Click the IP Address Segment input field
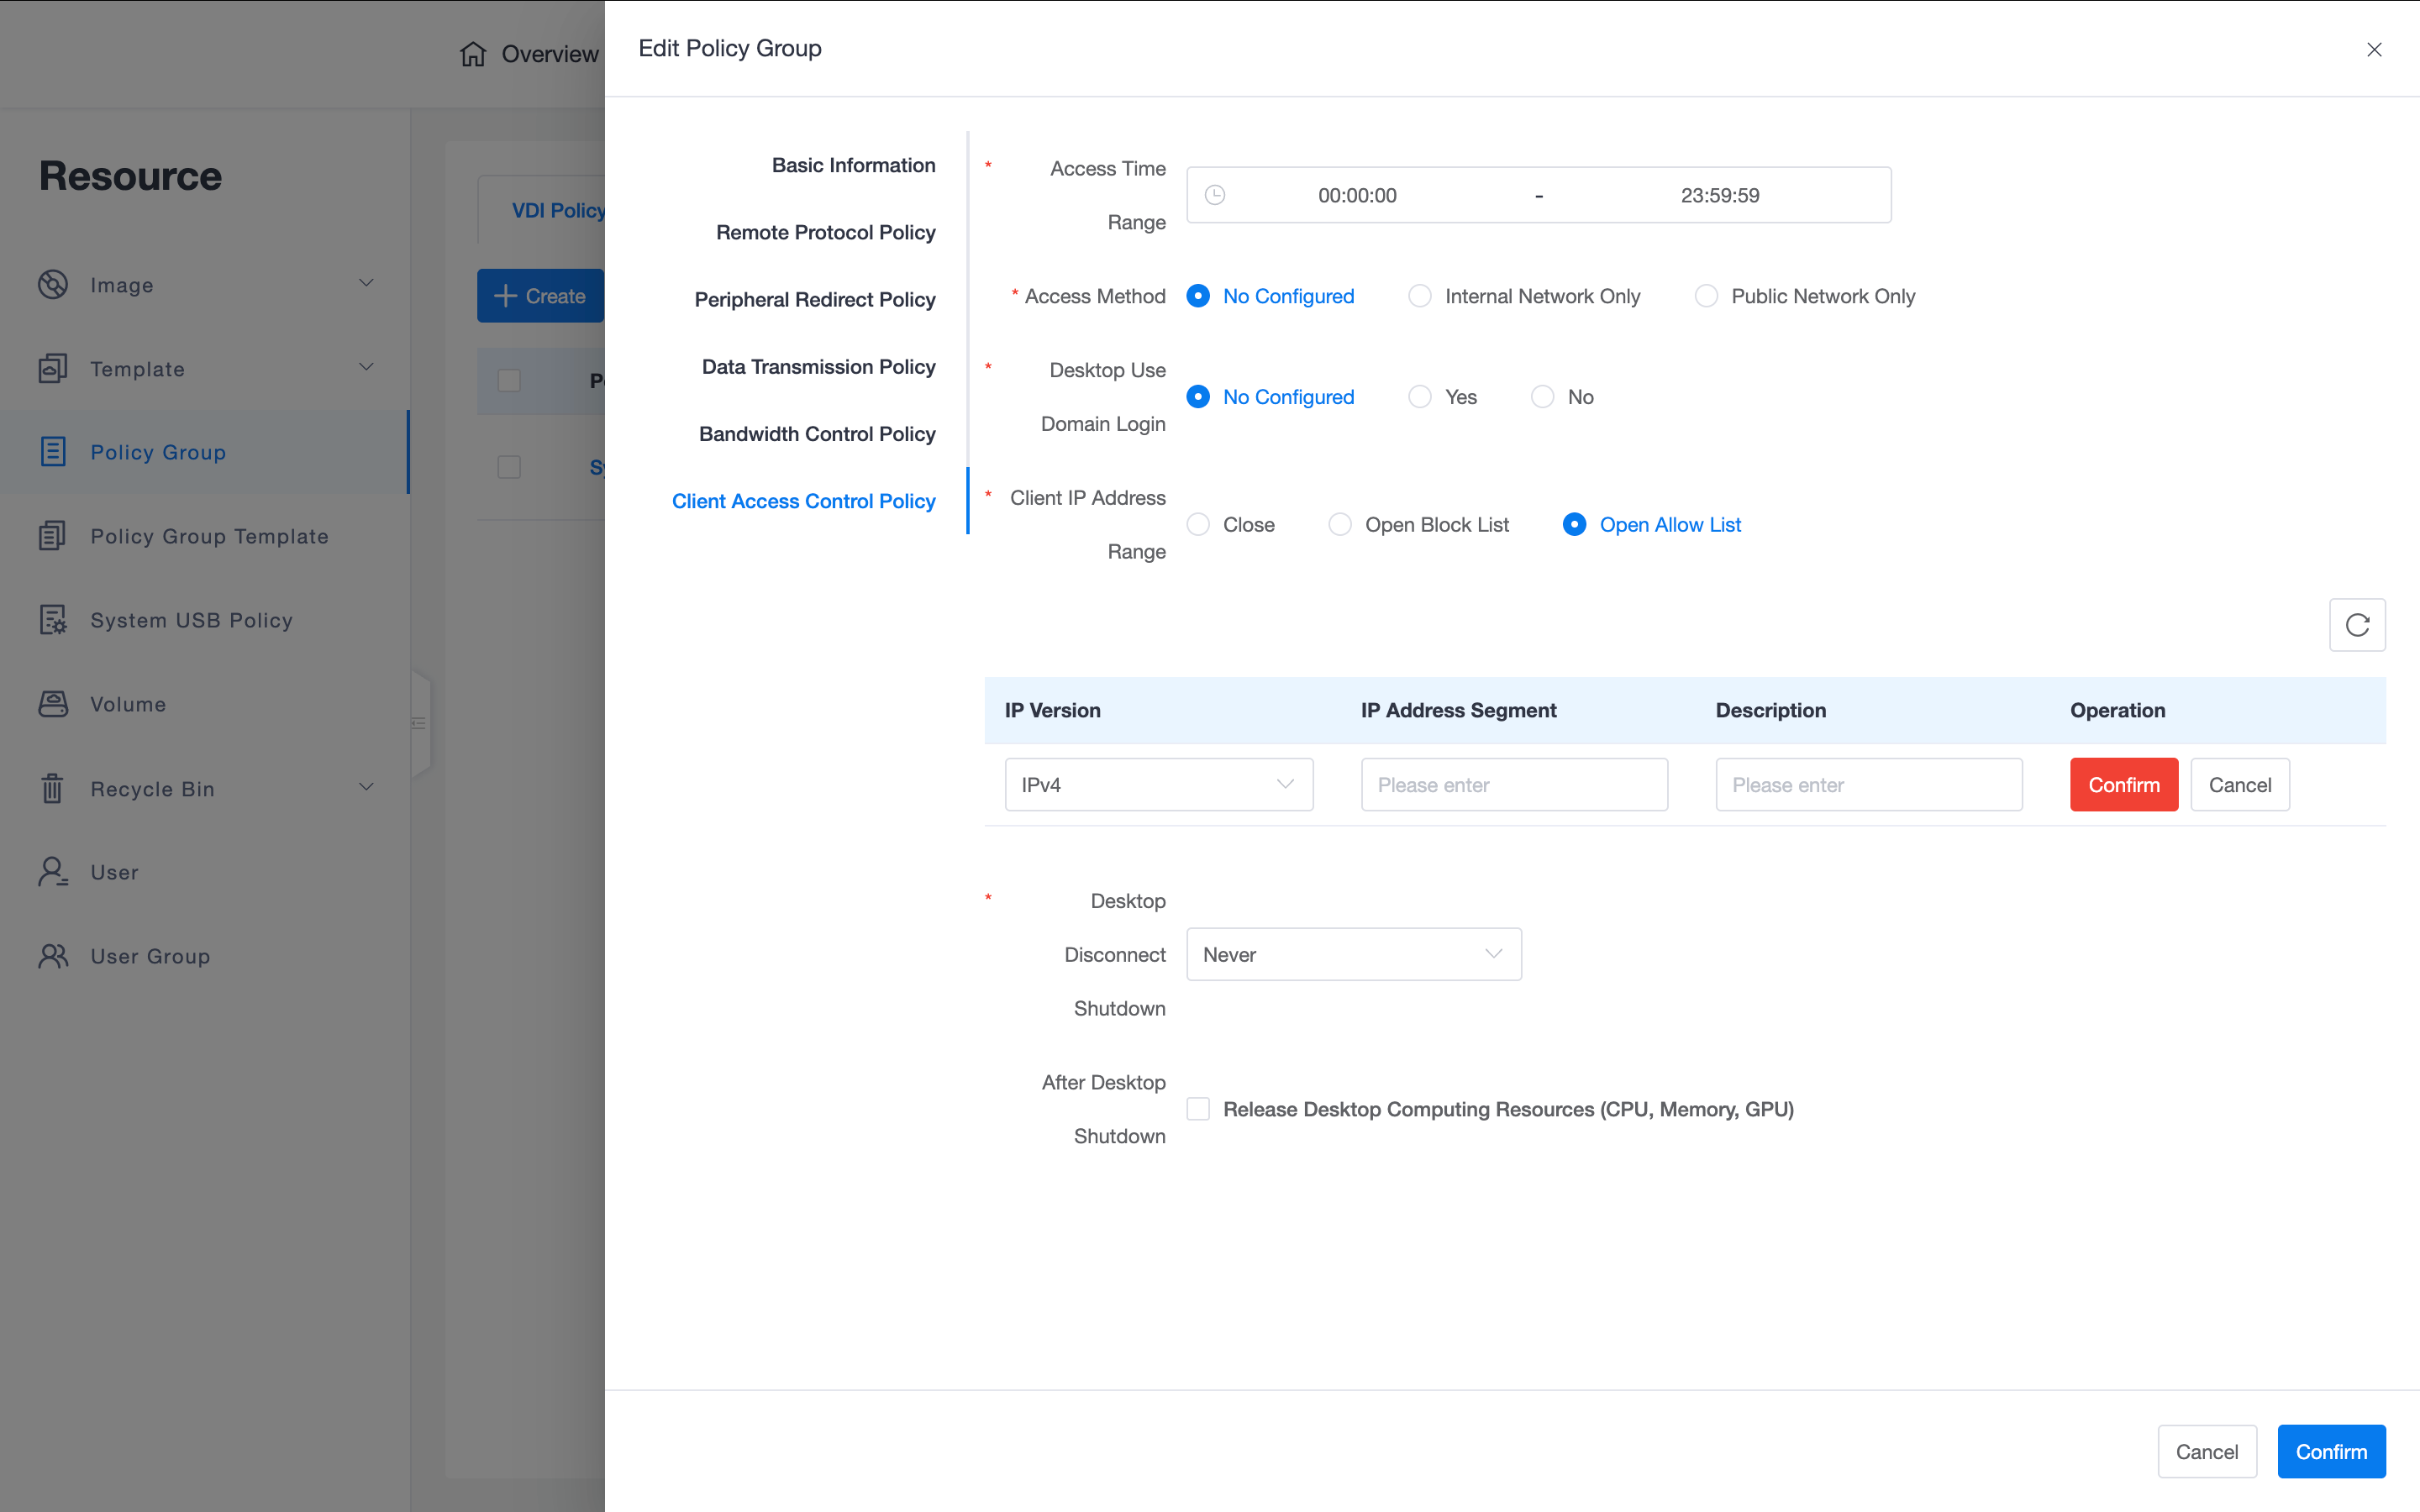Image resolution: width=2420 pixels, height=1512 pixels. coord(1513,785)
